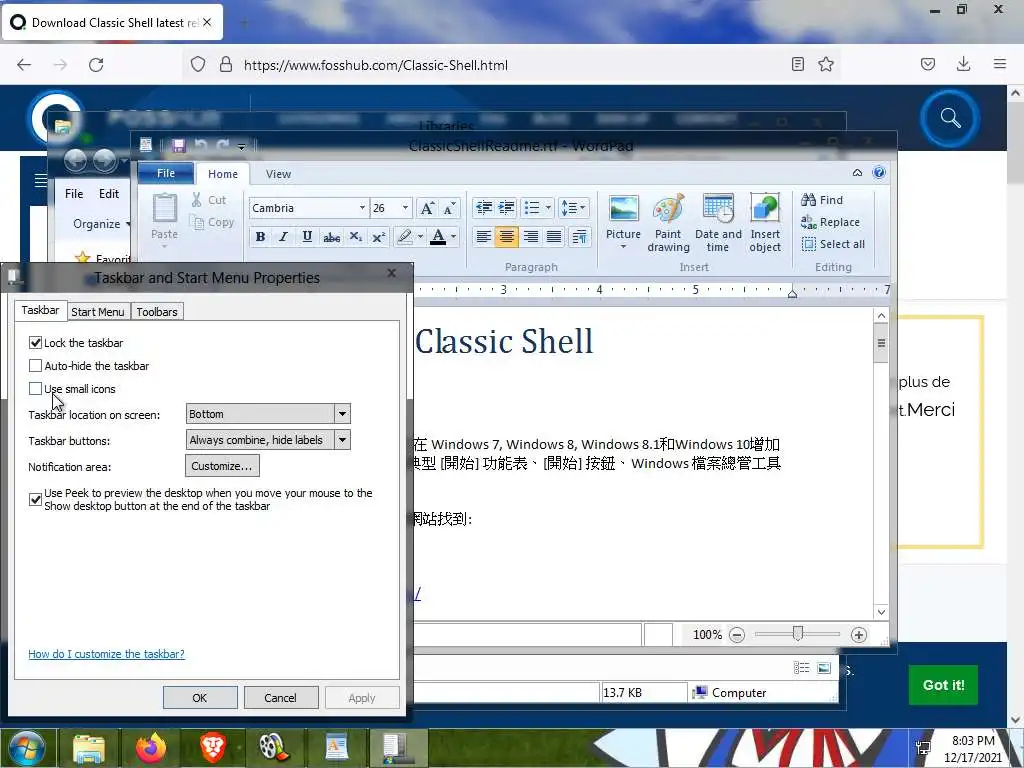
Task: Align text right in WordPad
Action: [x=531, y=236]
